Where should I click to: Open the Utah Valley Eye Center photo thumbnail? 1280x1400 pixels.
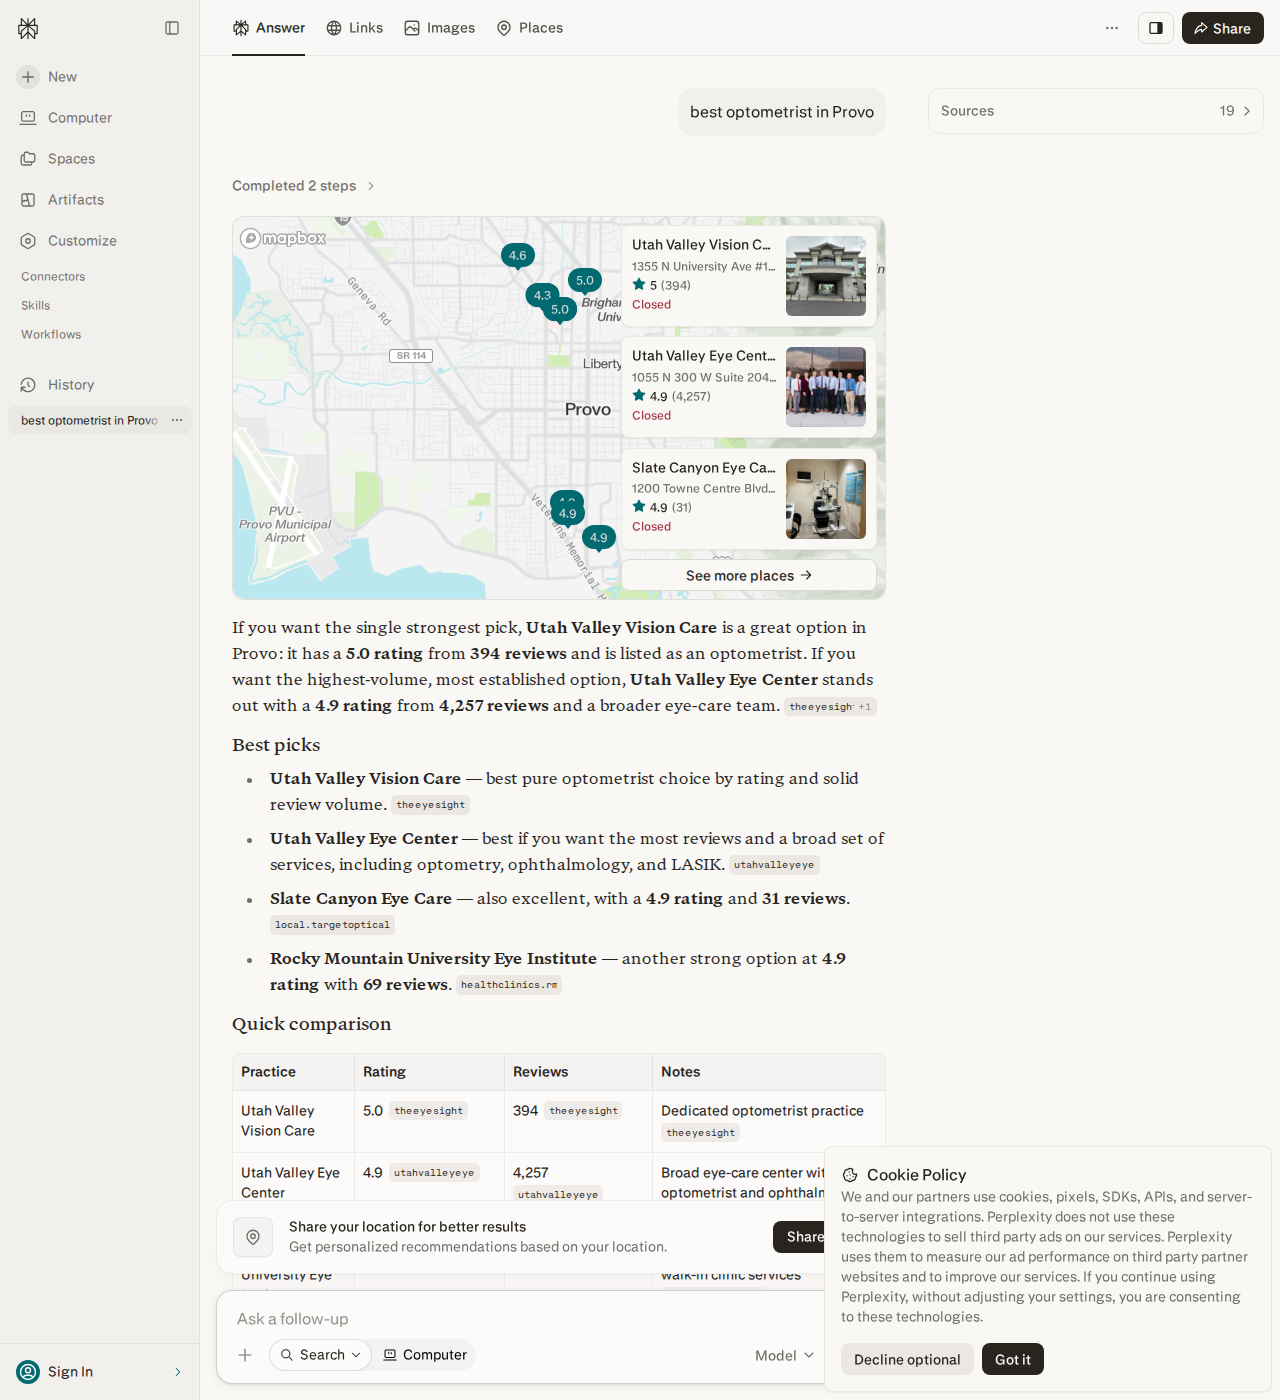(x=826, y=387)
